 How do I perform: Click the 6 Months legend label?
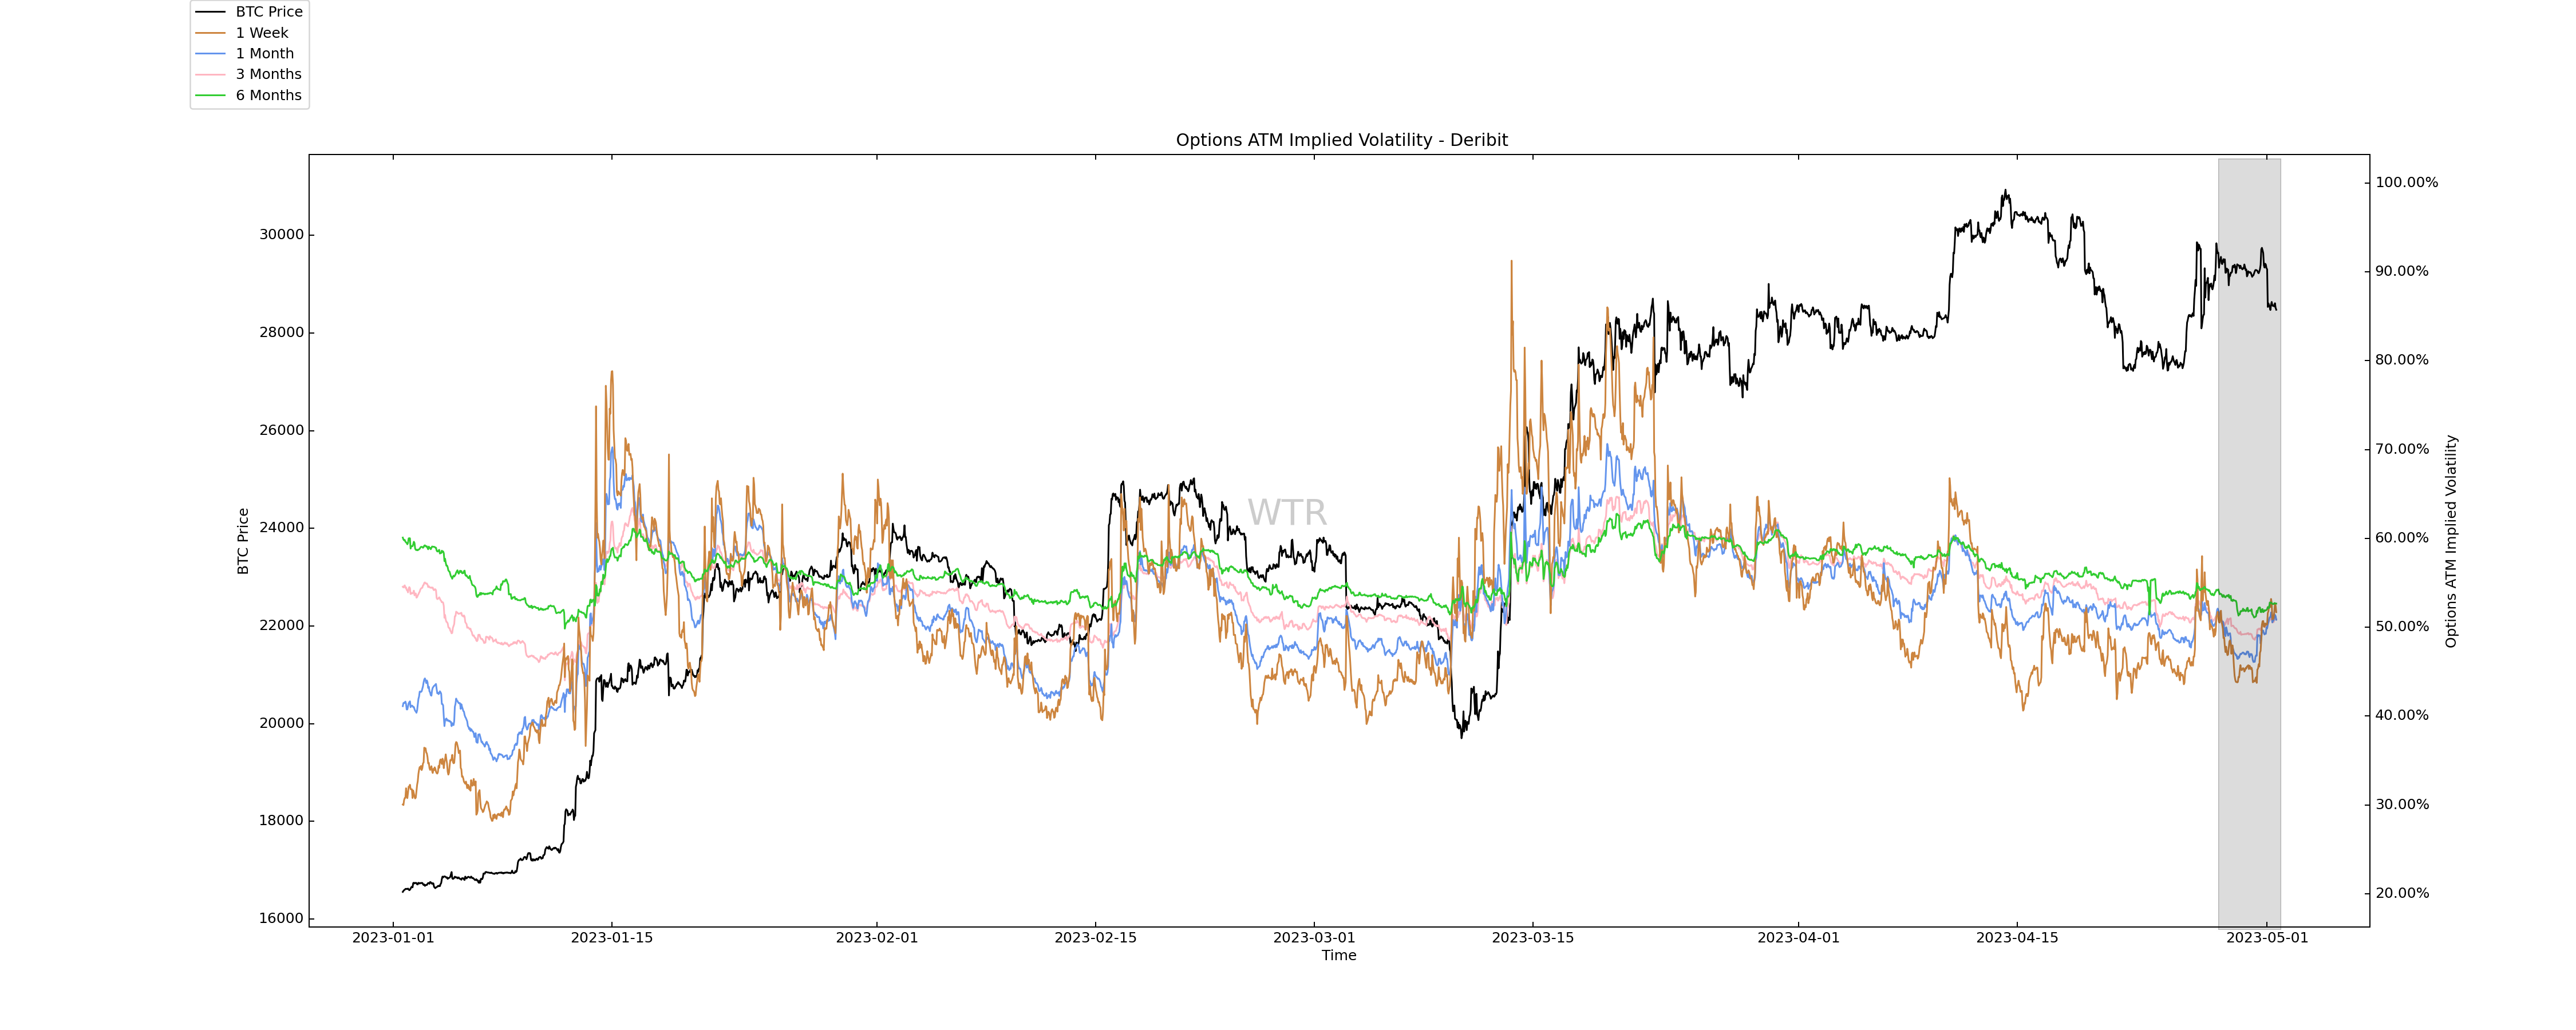click(x=269, y=95)
